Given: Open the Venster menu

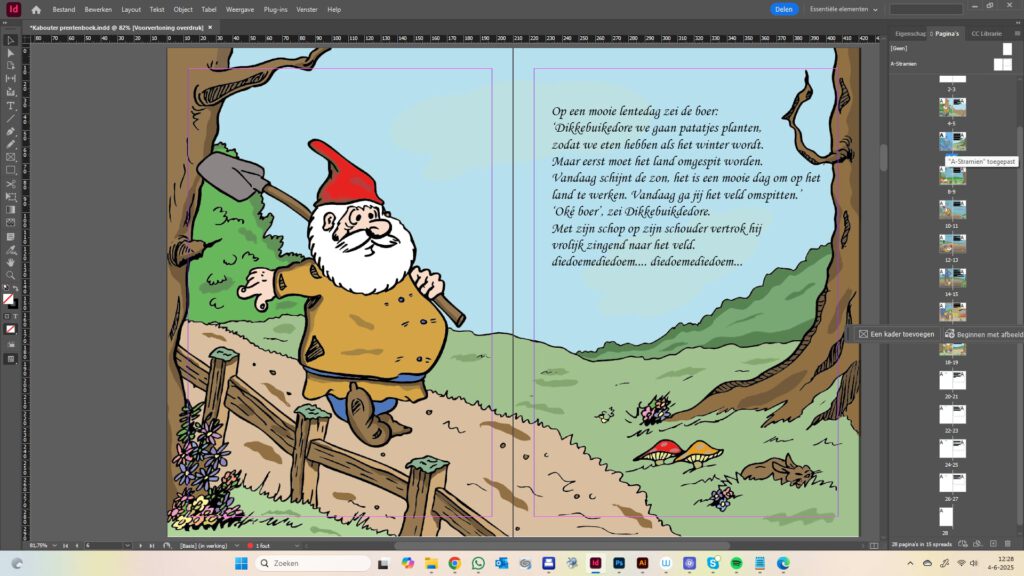Looking at the screenshot, I should [x=307, y=10].
